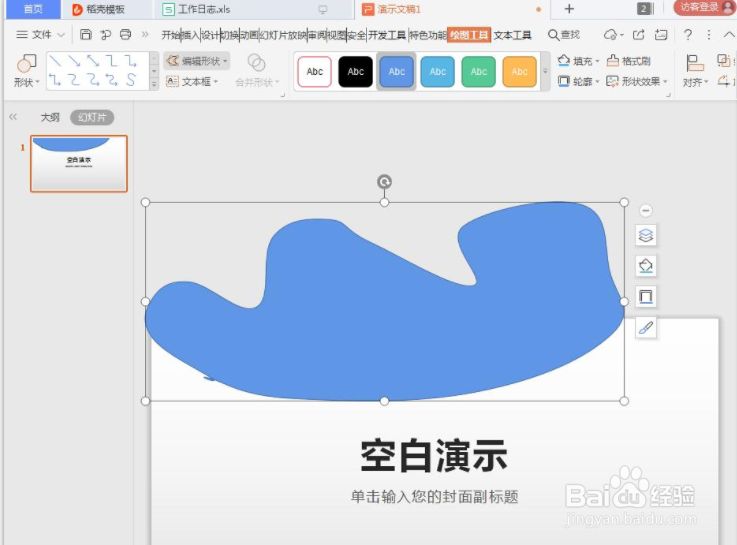The height and width of the screenshot is (545, 737).
Task: Add a new tab with plus button
Action: point(569,8)
